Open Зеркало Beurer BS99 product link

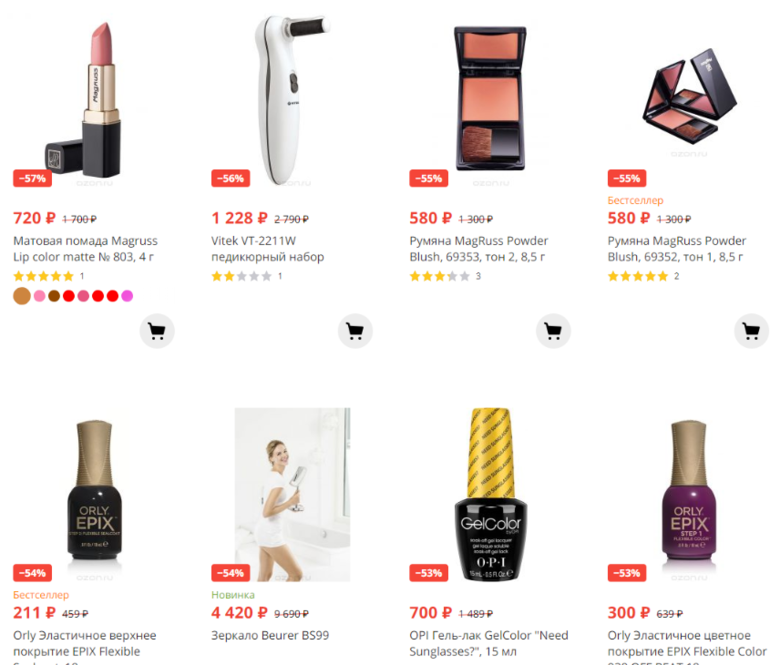tap(270, 635)
